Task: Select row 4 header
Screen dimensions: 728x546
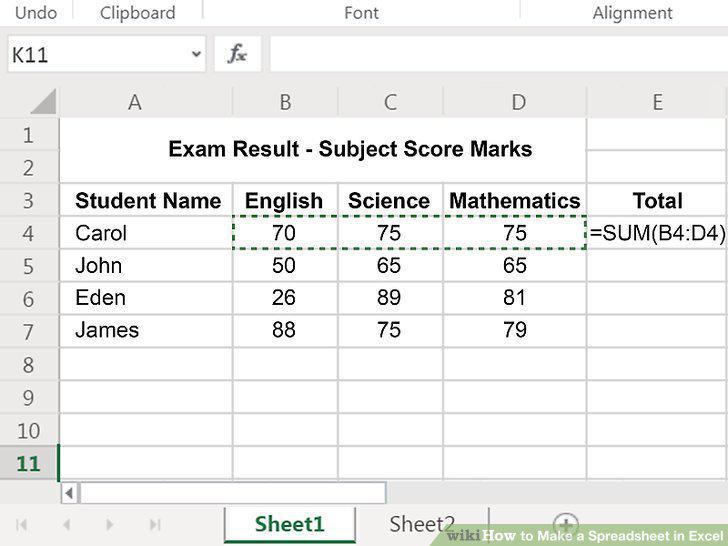Action: [x=29, y=233]
